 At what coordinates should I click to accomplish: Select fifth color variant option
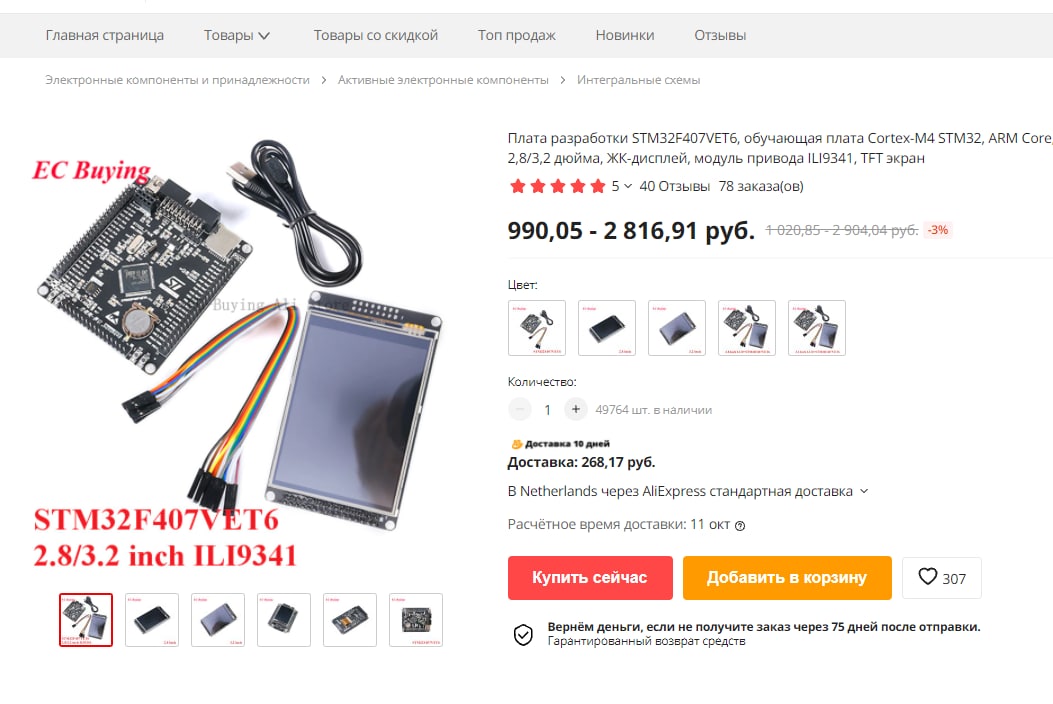(x=817, y=328)
